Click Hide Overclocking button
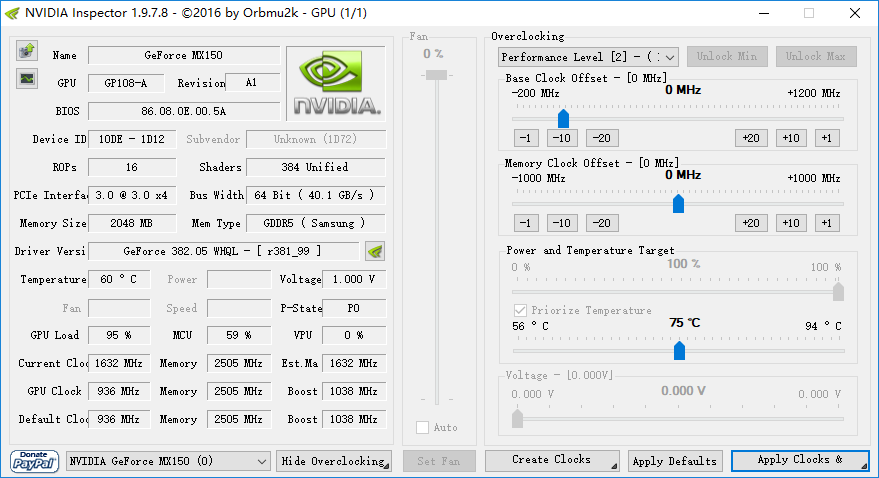 (334, 461)
